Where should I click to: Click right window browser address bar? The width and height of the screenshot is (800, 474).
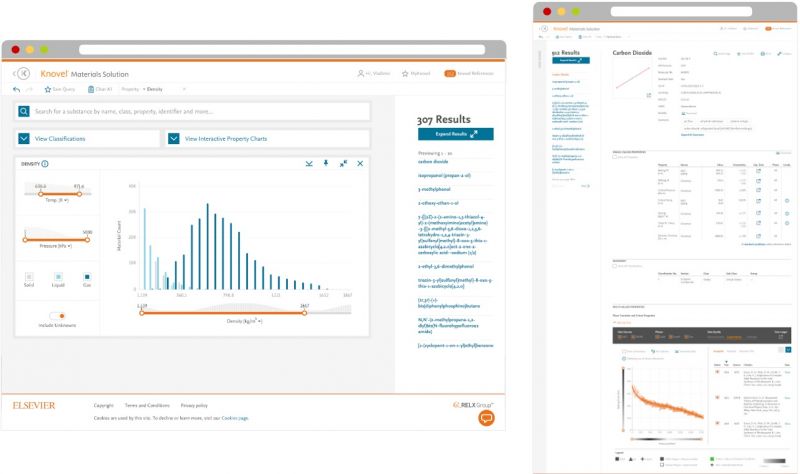point(681,11)
